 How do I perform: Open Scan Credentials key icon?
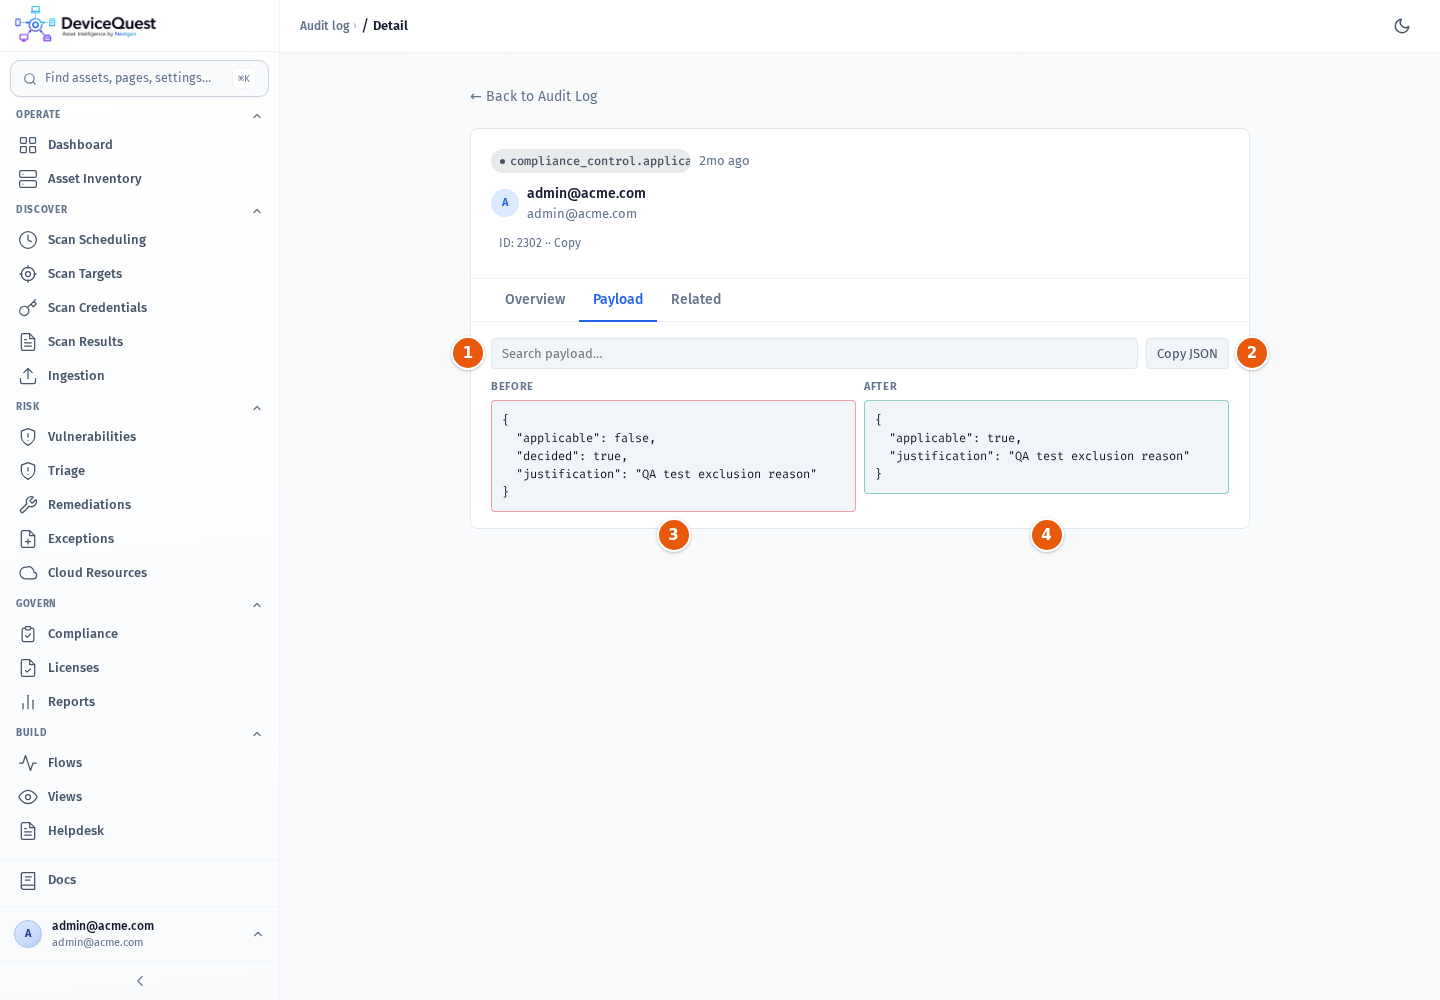(x=28, y=308)
